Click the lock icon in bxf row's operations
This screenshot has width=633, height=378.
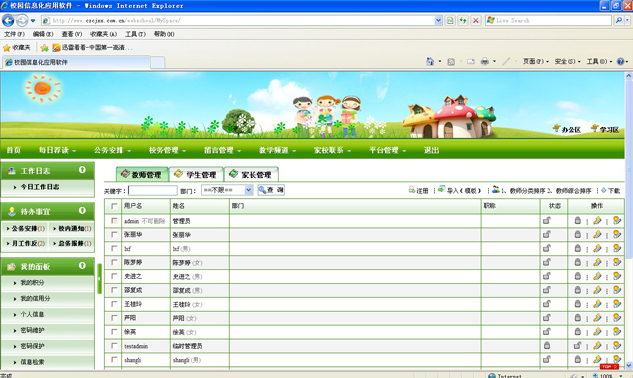(578, 248)
